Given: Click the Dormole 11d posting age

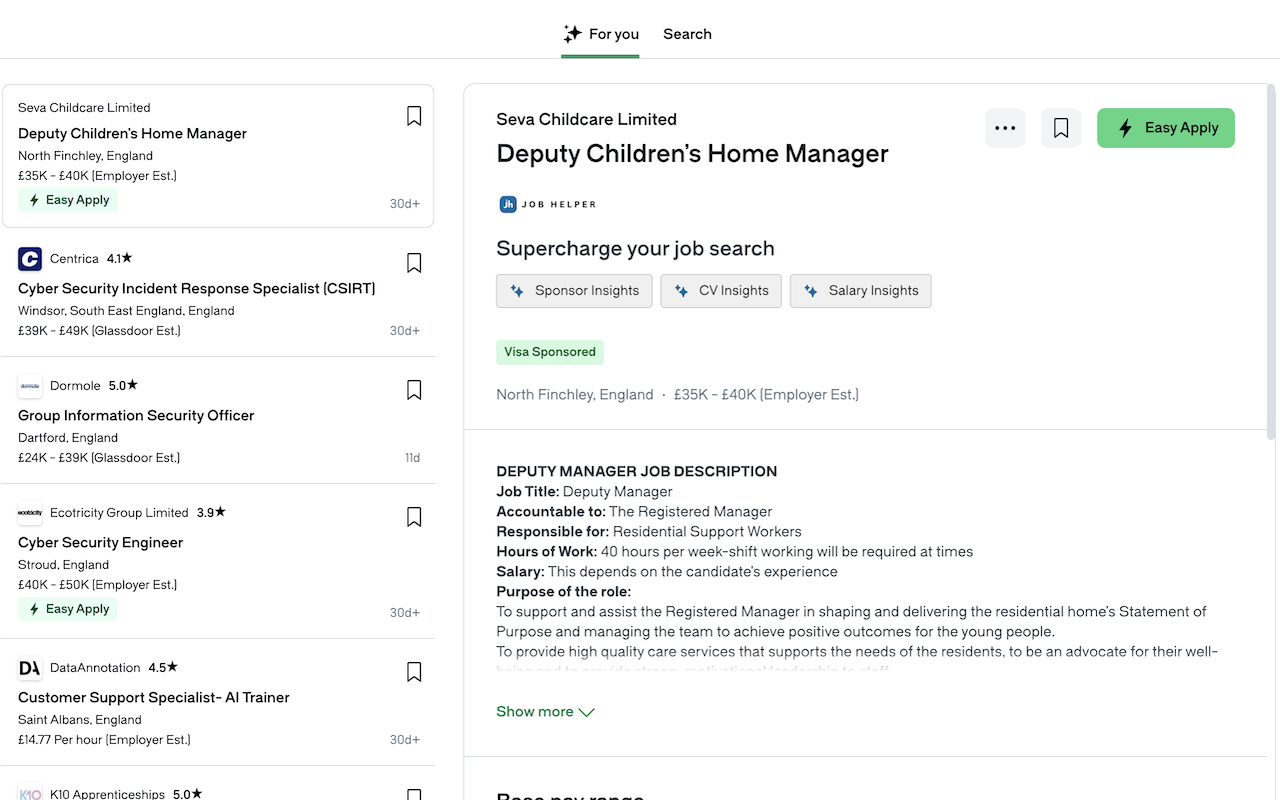Looking at the screenshot, I should (x=412, y=458).
